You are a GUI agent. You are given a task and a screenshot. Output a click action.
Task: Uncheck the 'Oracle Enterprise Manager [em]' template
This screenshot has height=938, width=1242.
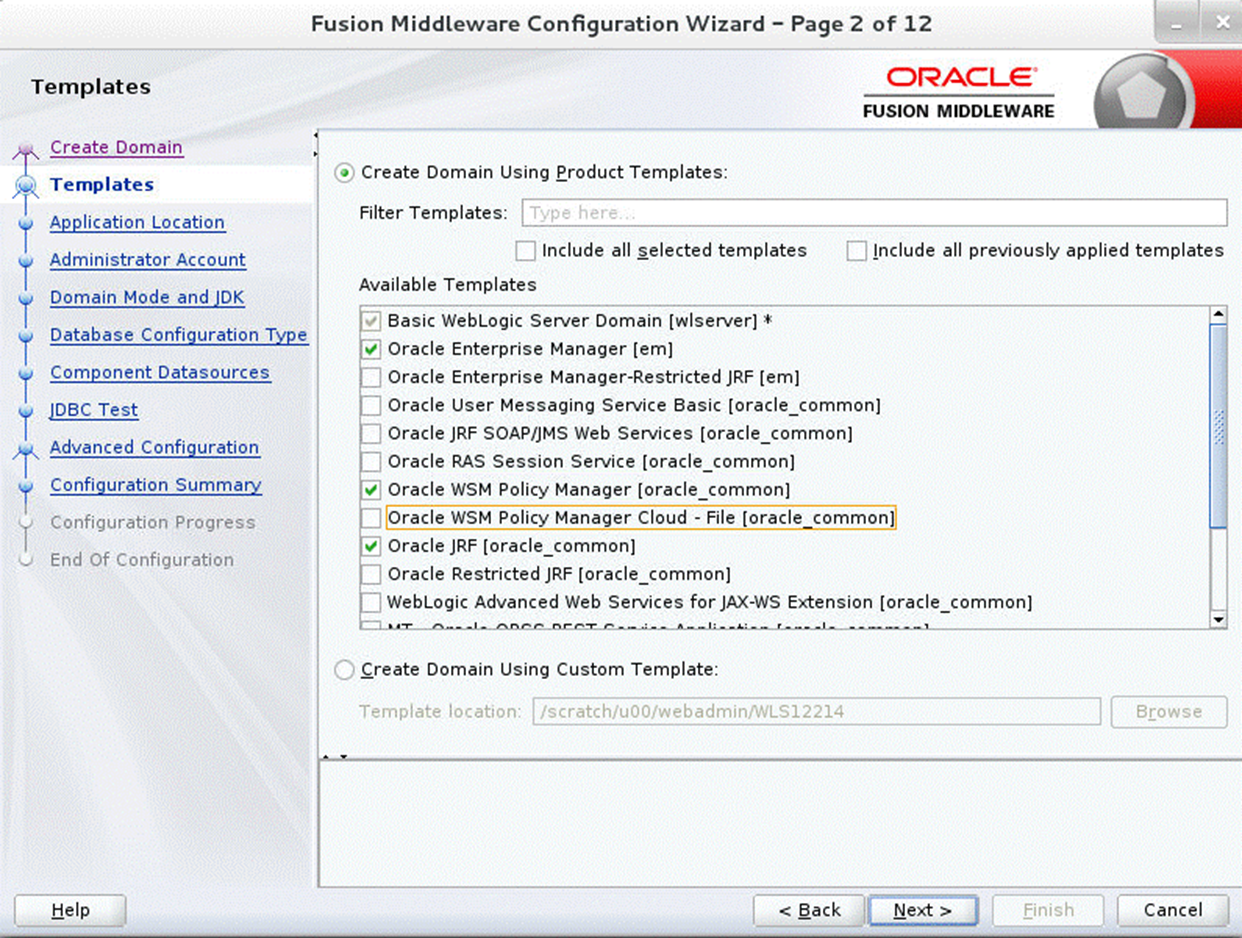[x=369, y=348]
